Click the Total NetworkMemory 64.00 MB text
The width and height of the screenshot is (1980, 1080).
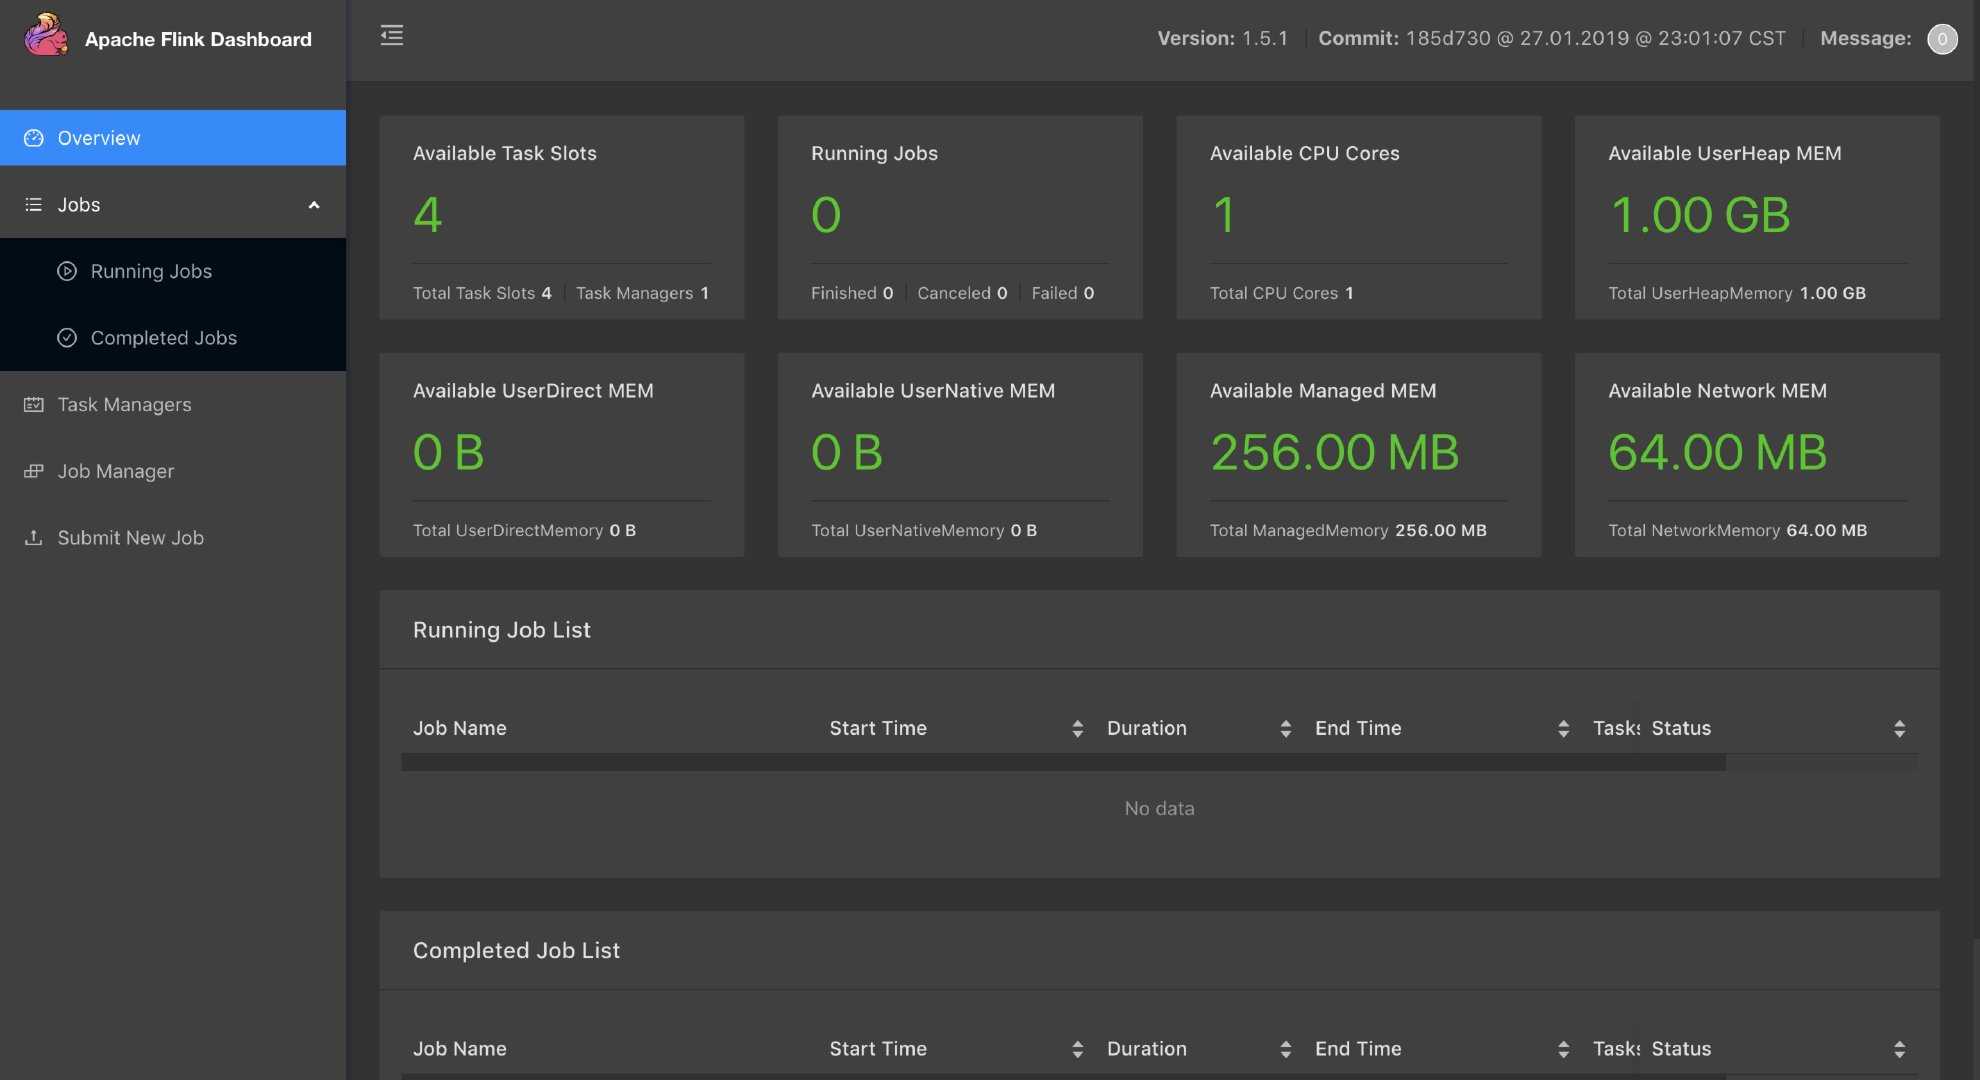coord(1738,530)
